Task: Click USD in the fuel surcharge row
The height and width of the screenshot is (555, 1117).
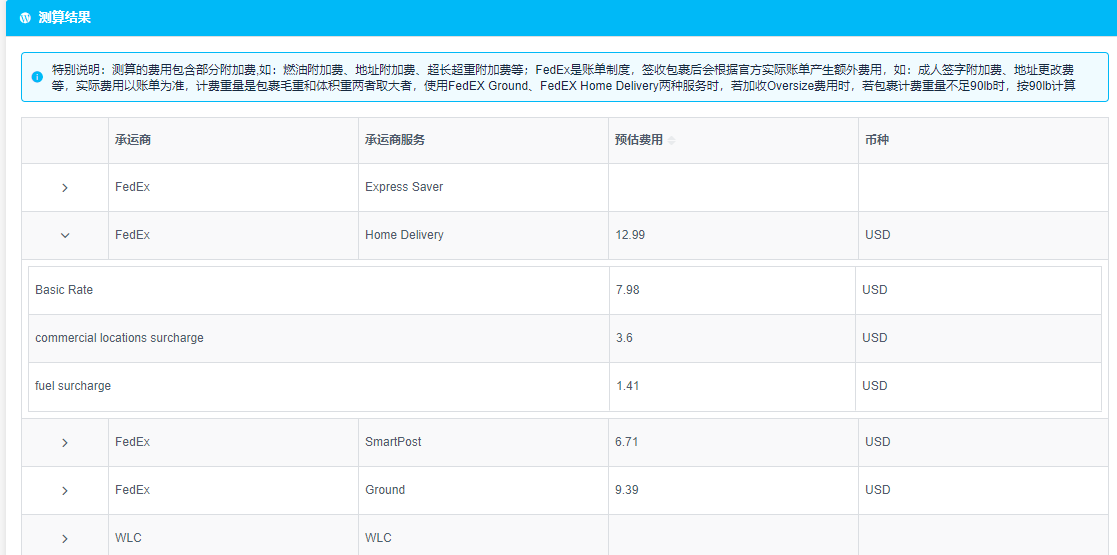Action: (x=875, y=385)
